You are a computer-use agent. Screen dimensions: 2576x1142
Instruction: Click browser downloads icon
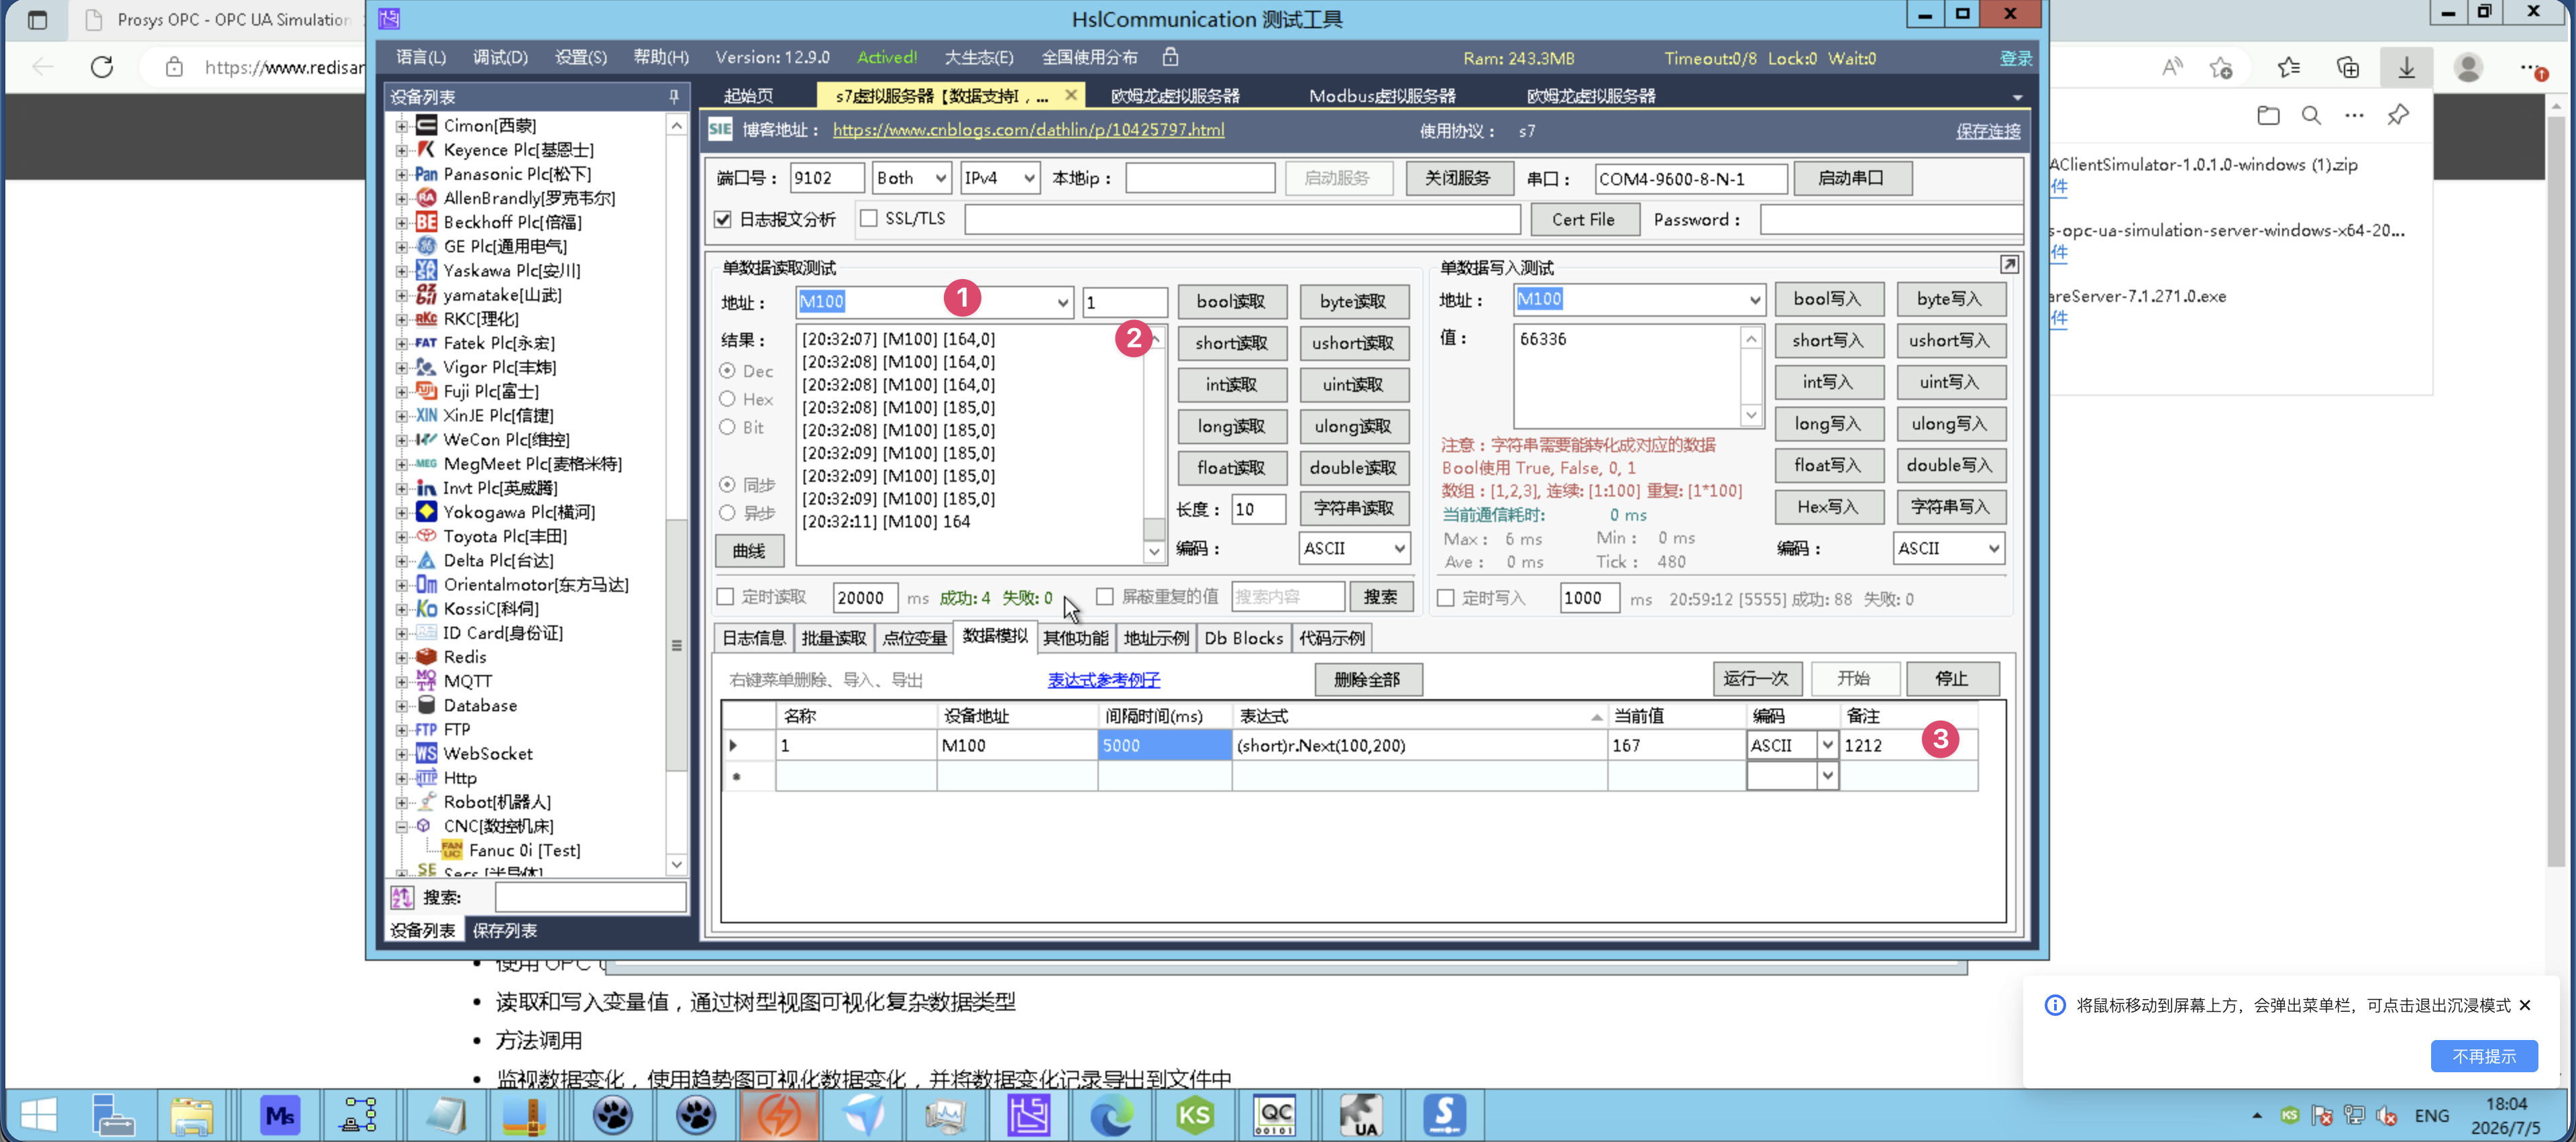[x=2406, y=67]
